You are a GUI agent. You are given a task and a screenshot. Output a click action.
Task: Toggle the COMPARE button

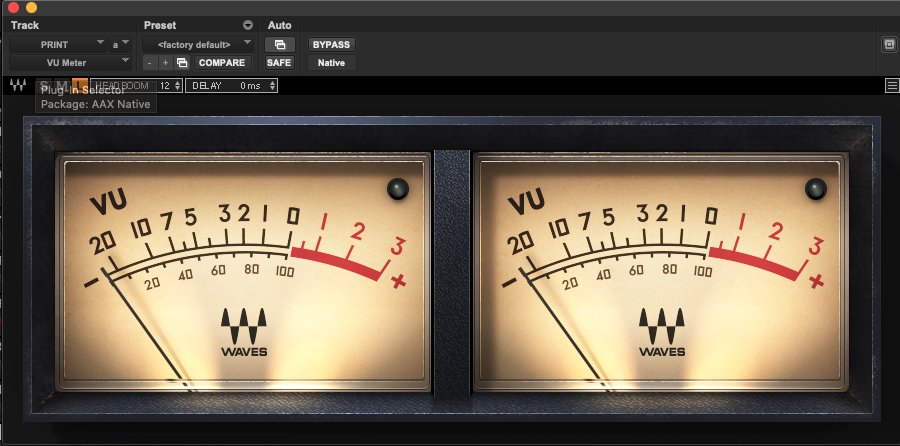pos(221,63)
